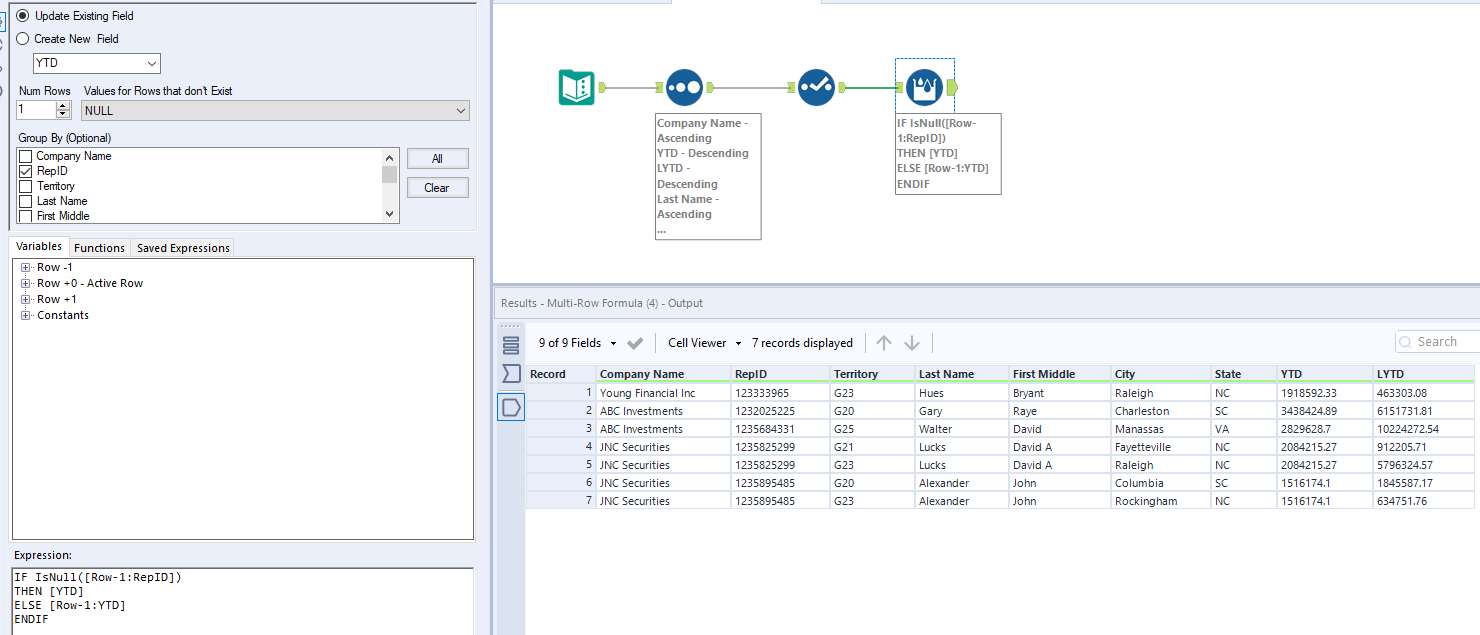1480x635 pixels.
Task: Select the Select tool node
Action: tap(816, 88)
